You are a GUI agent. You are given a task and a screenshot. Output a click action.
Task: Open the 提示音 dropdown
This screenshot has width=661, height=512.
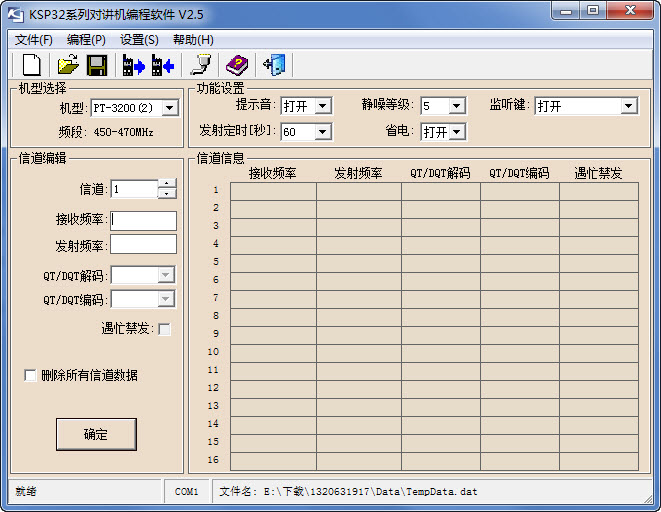[322, 106]
